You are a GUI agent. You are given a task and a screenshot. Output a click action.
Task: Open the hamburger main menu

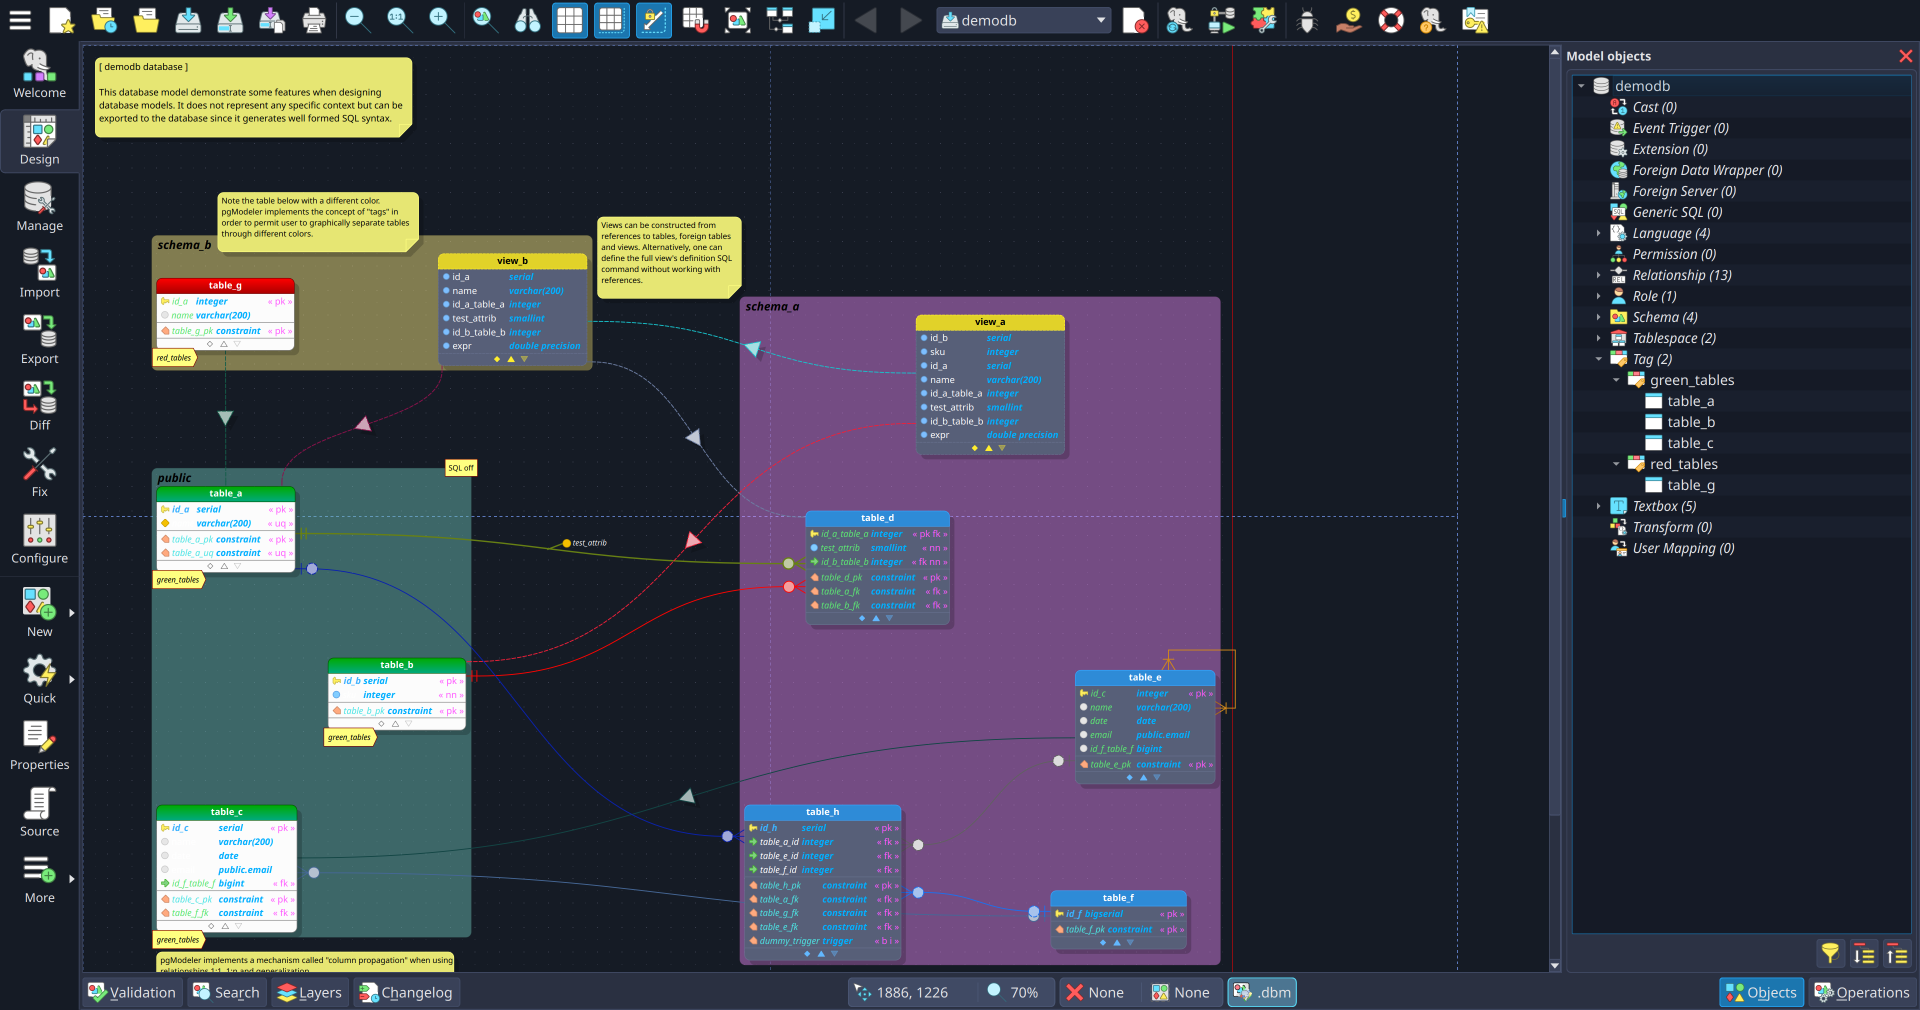tap(20, 20)
